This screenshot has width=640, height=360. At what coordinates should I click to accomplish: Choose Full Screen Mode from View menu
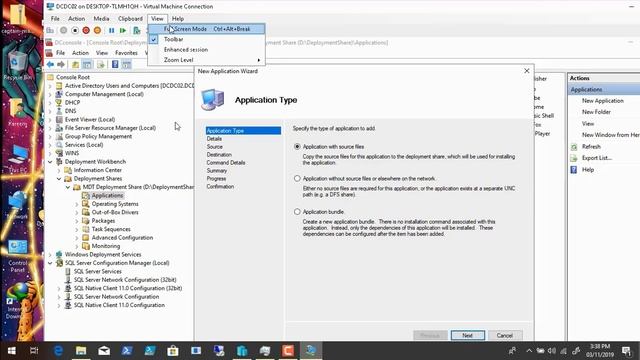point(206,29)
